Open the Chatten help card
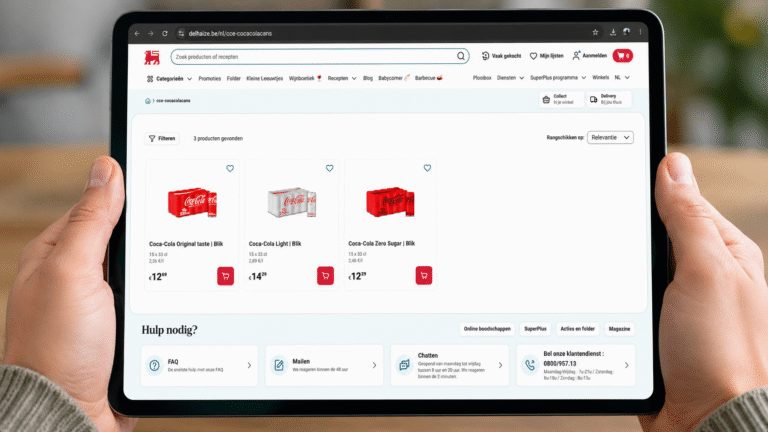The height and width of the screenshot is (432, 768). (x=450, y=365)
